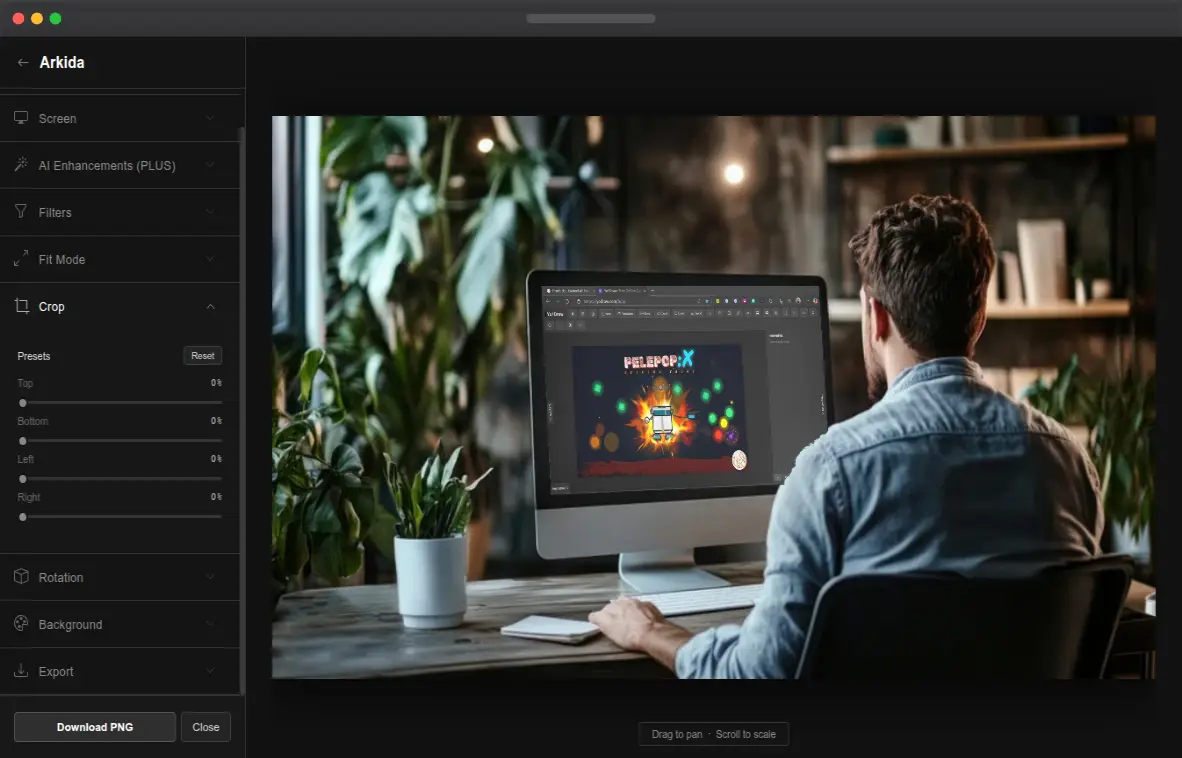Click the Filters funnel icon
Viewport: 1182px width, 758px height.
21,212
